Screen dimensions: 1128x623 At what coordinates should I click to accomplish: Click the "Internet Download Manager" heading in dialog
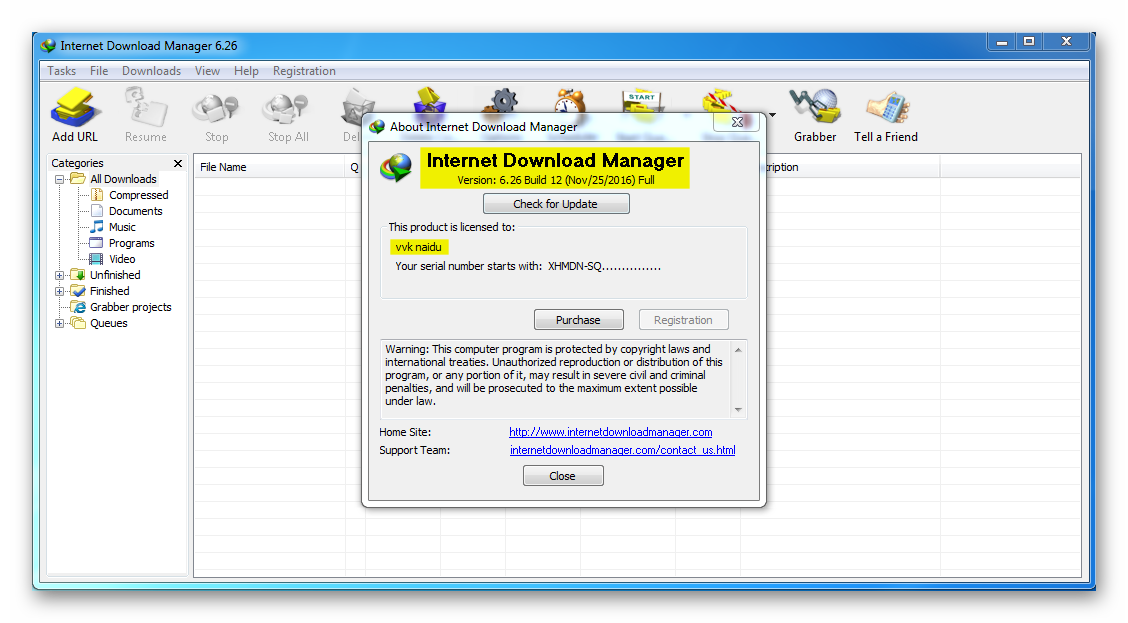click(x=555, y=160)
